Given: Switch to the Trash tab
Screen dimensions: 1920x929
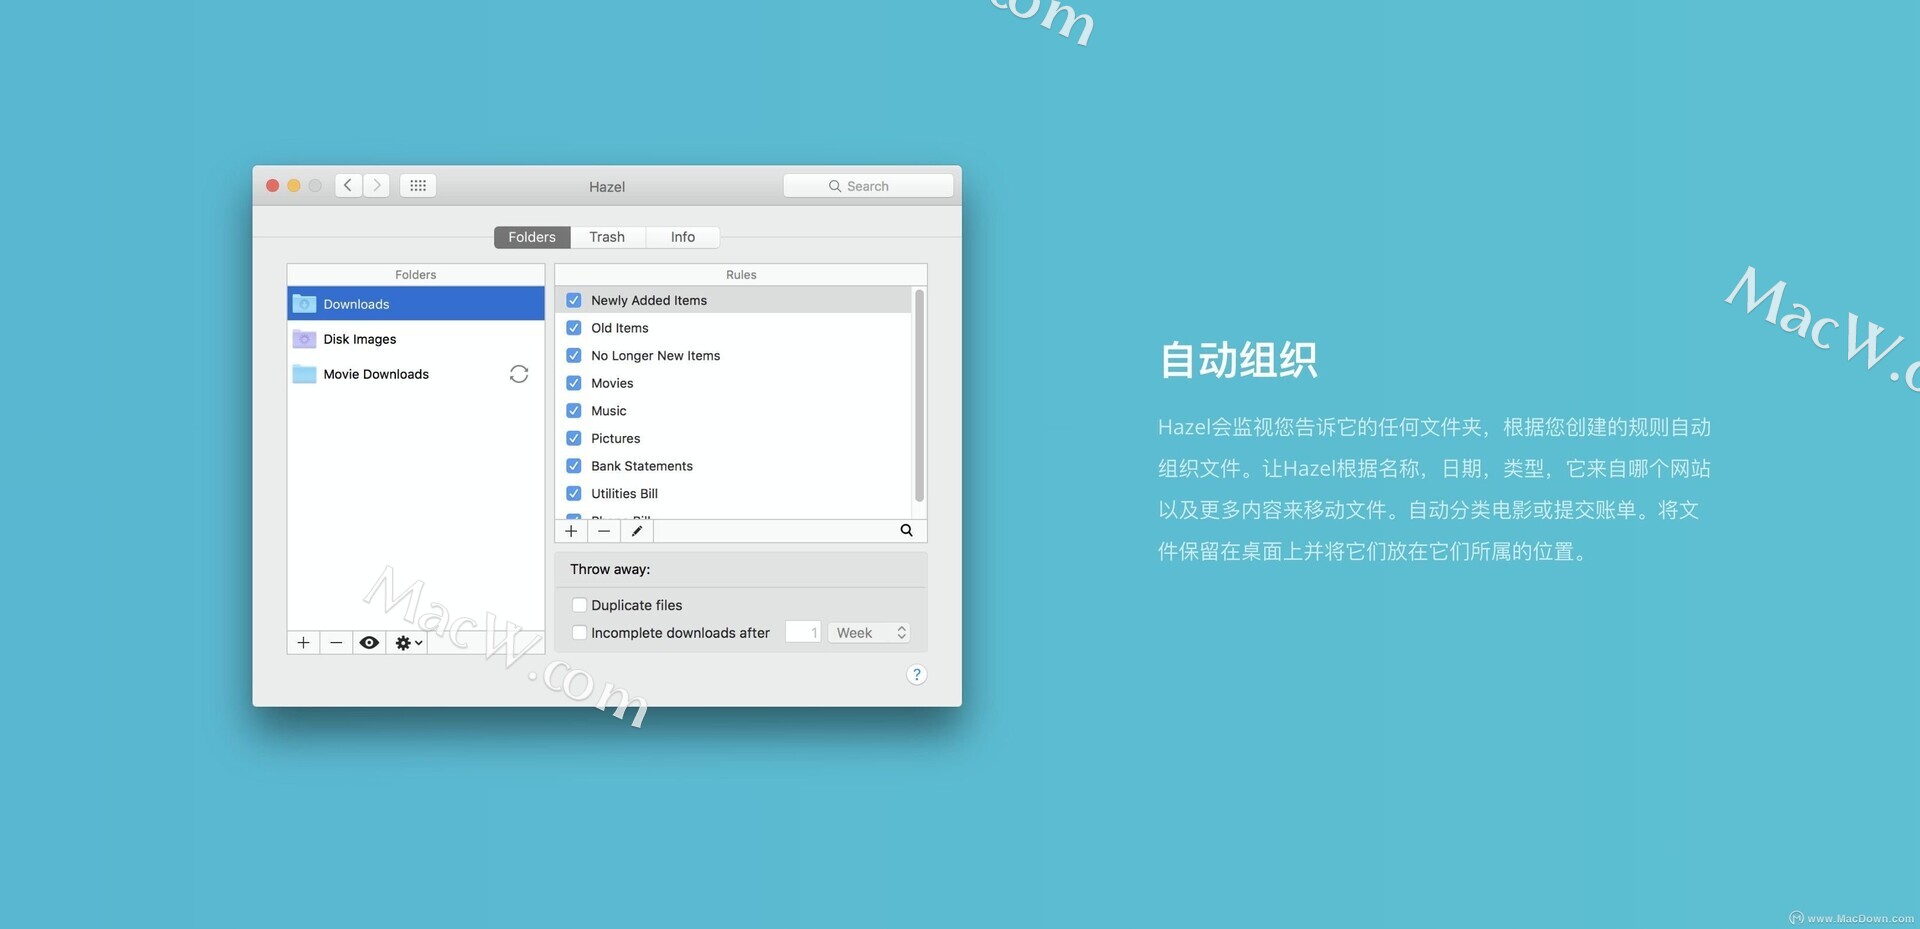Looking at the screenshot, I should click(x=607, y=237).
